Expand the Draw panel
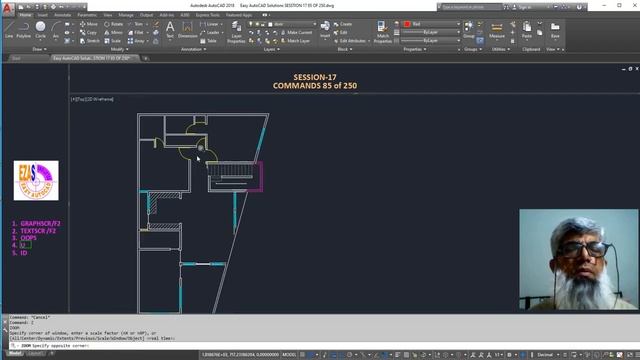Screen dimensions: 640x360 39,49
